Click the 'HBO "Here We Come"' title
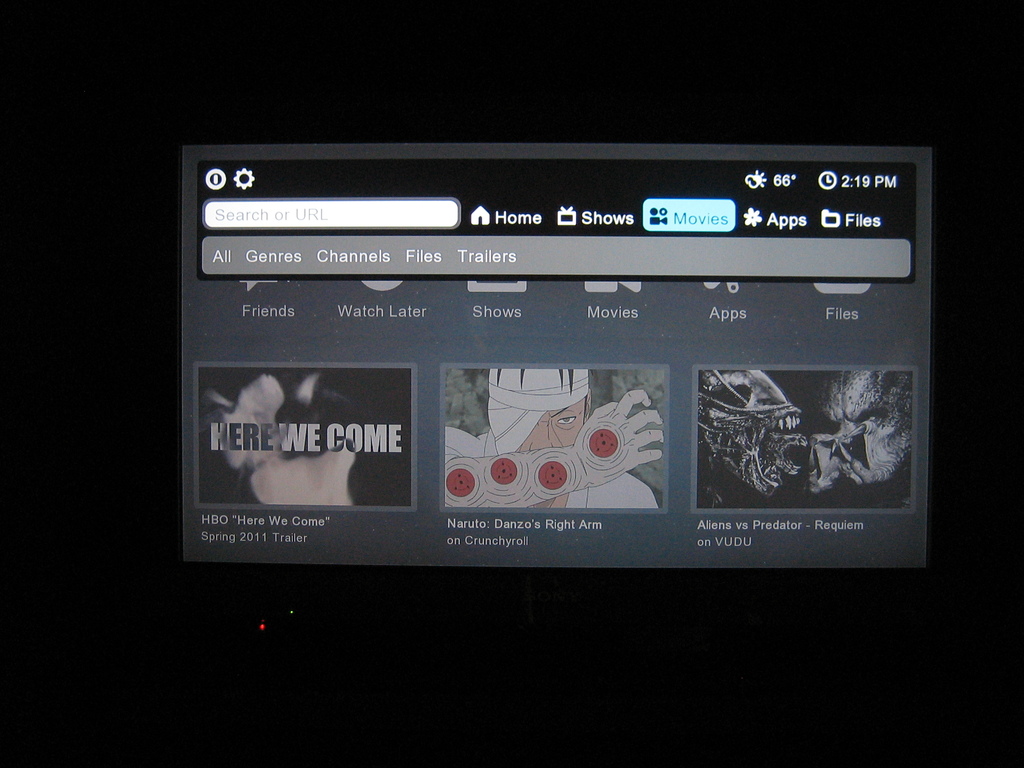Viewport: 1024px width, 768px height. point(265,520)
